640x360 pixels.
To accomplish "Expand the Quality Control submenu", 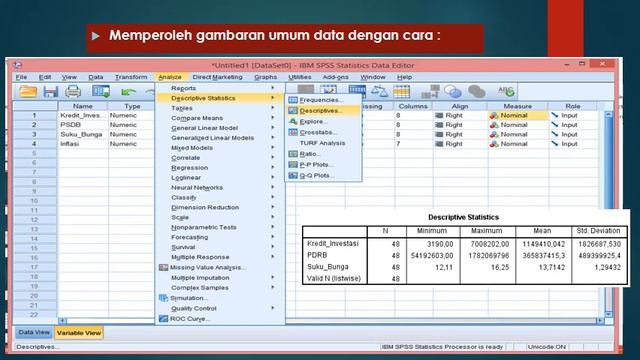I will [x=220, y=309].
